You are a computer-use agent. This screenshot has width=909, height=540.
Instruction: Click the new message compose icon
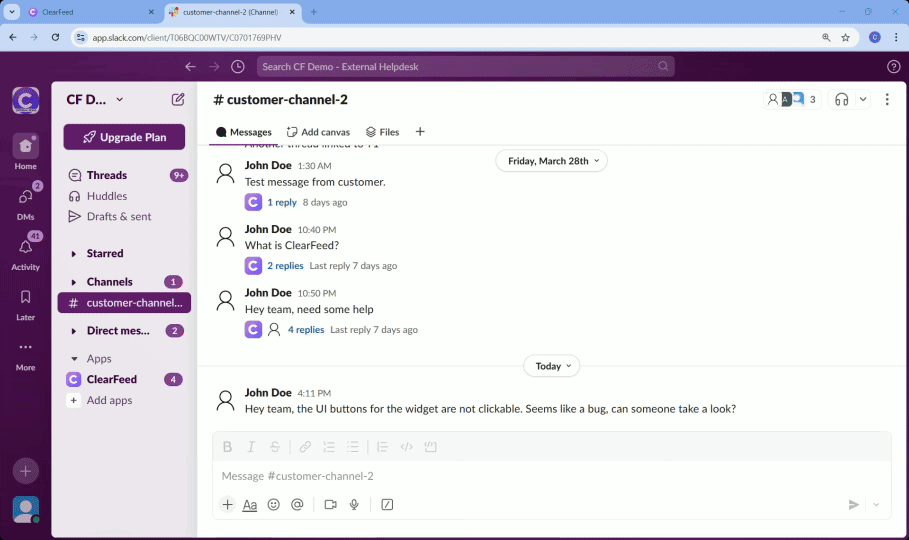tap(178, 100)
